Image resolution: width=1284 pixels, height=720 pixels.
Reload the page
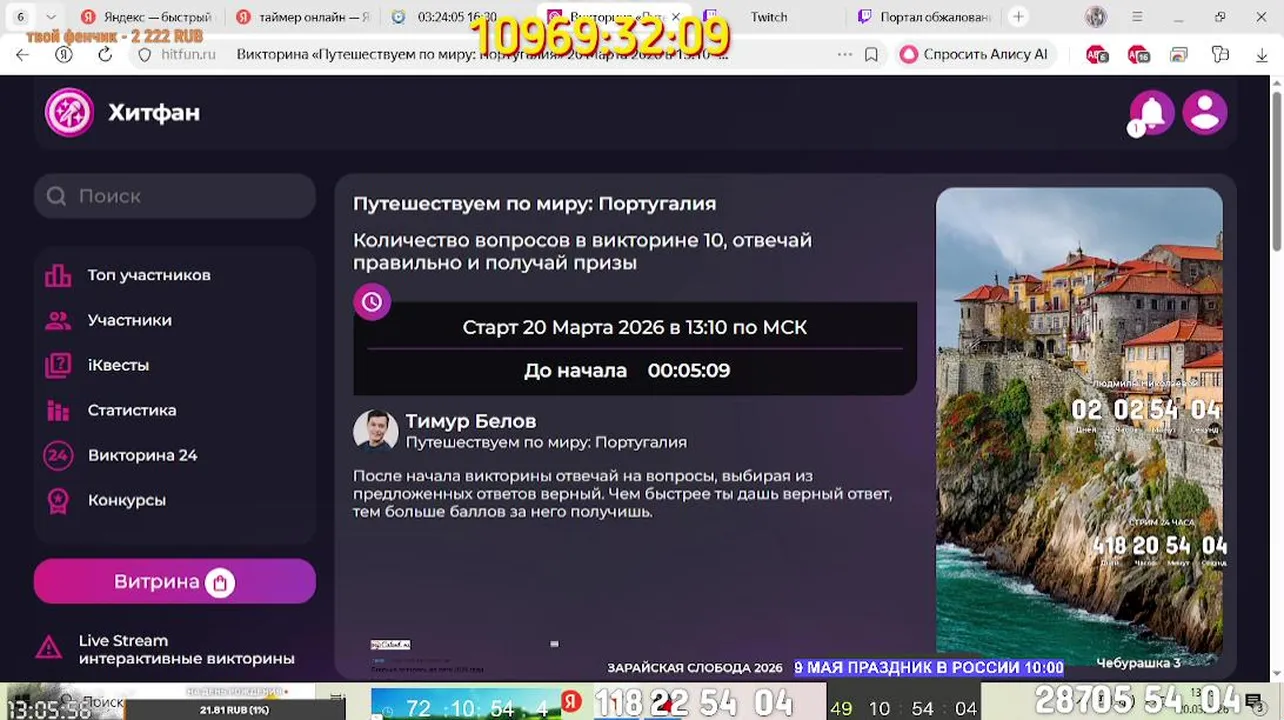pos(105,54)
